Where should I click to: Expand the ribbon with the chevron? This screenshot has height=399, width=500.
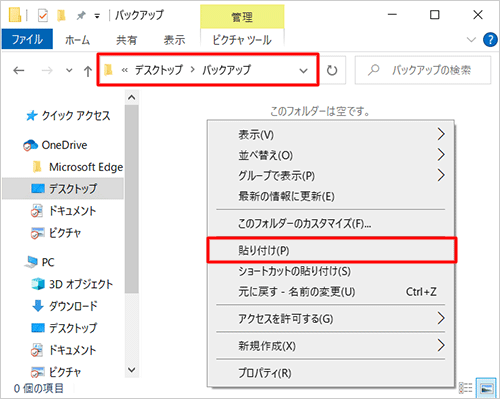pos(471,40)
